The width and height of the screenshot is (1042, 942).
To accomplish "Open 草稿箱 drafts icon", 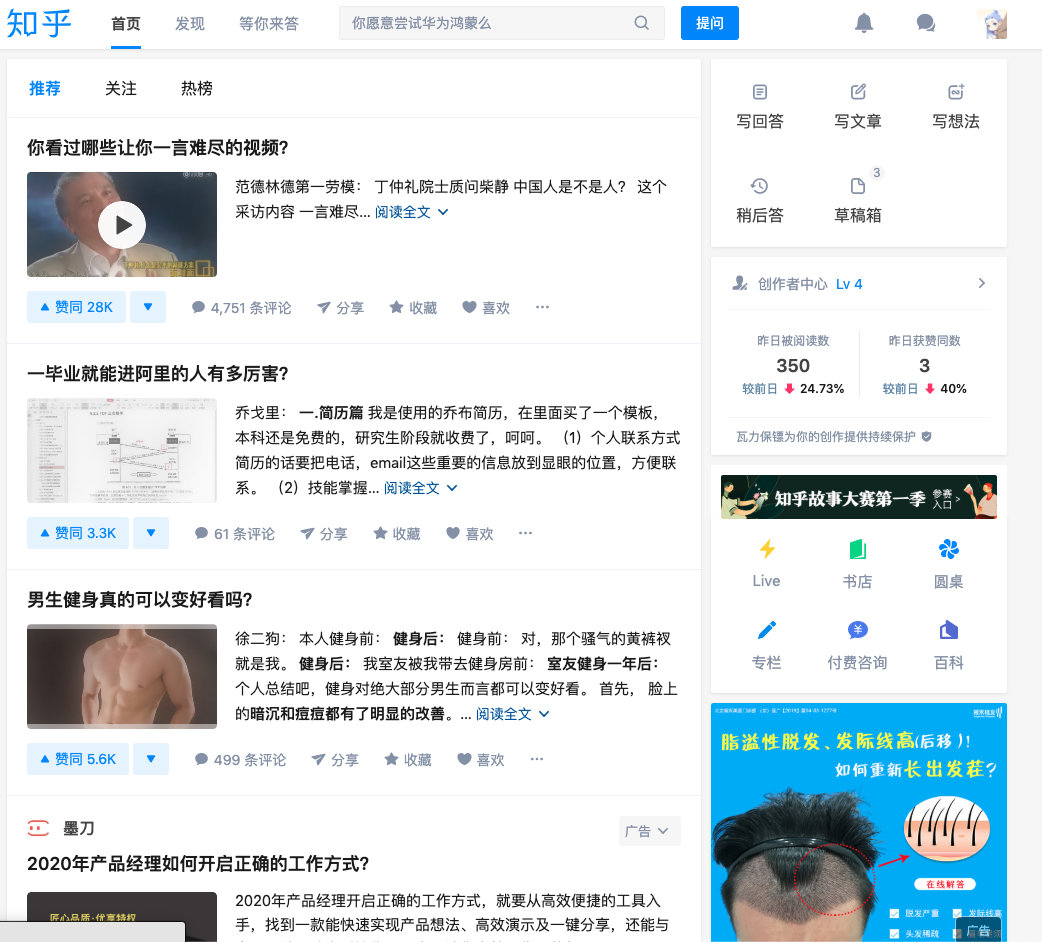I will [858, 186].
